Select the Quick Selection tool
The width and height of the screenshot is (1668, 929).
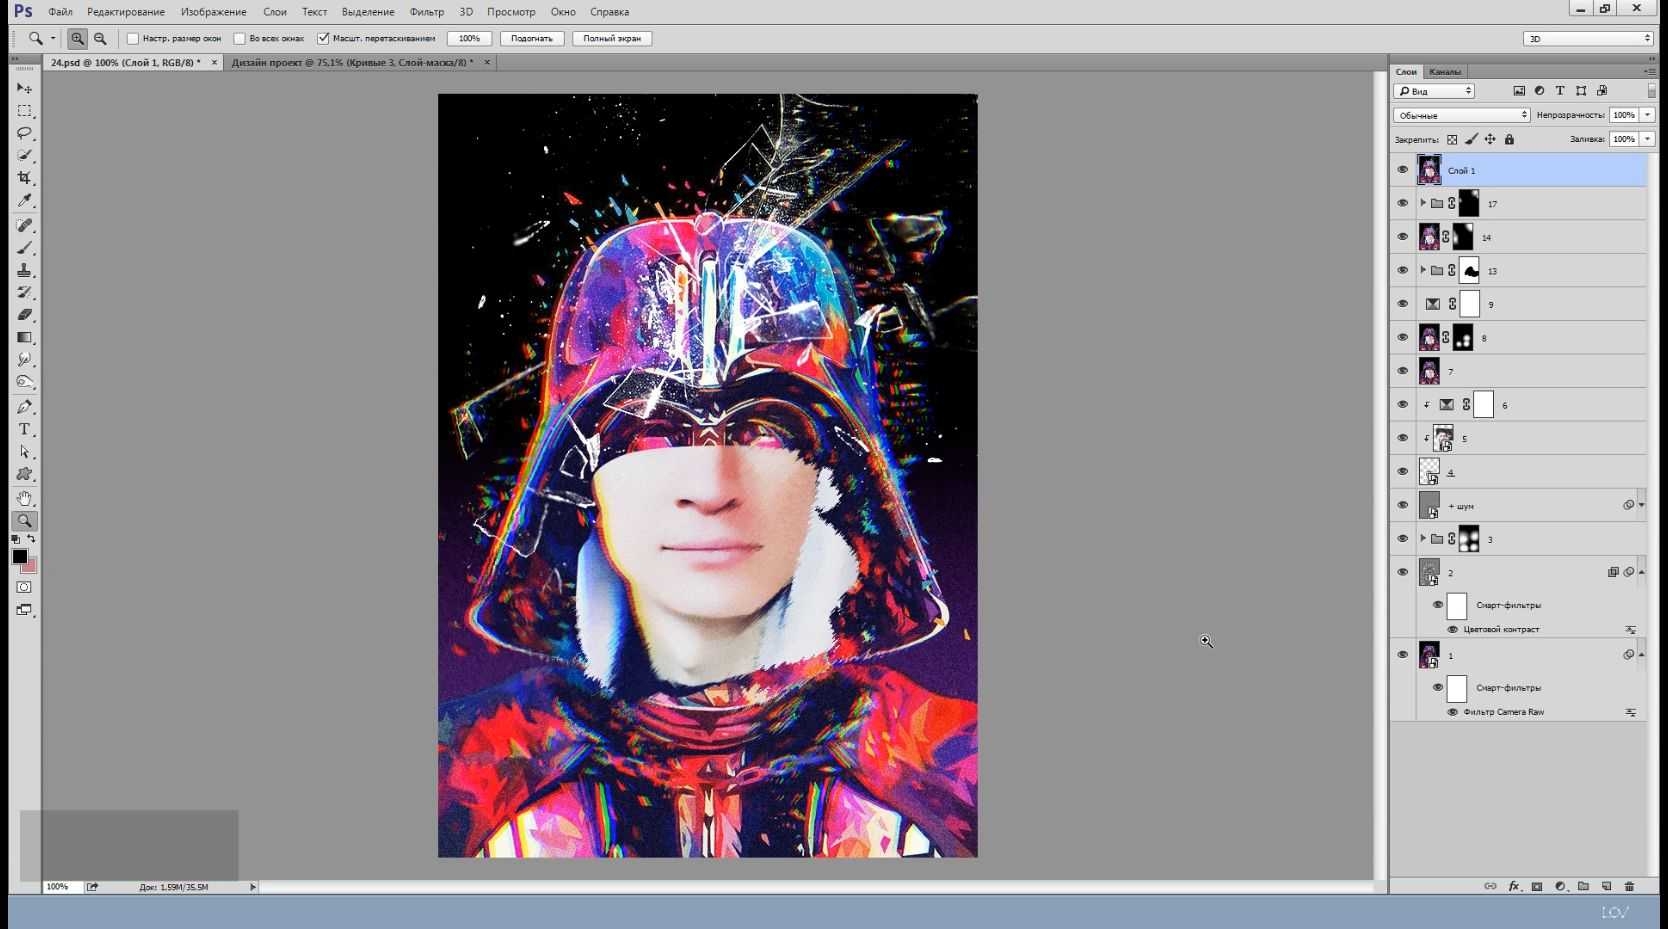click(24, 155)
